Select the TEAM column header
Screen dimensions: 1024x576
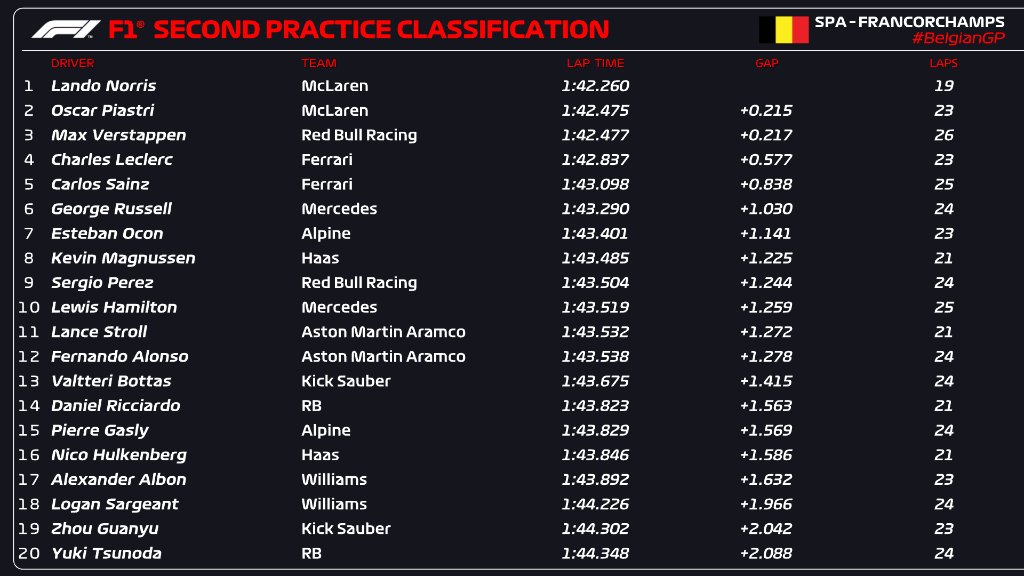(x=319, y=63)
